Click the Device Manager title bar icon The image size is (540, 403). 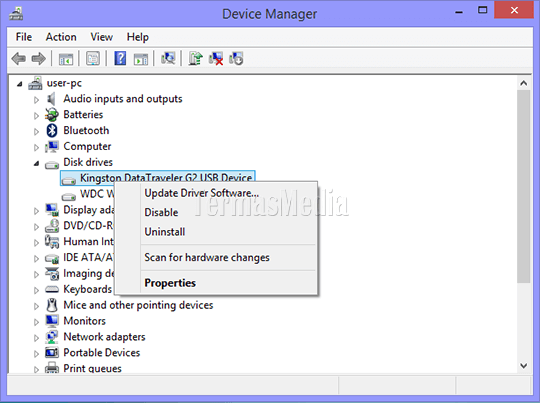click(x=16, y=14)
